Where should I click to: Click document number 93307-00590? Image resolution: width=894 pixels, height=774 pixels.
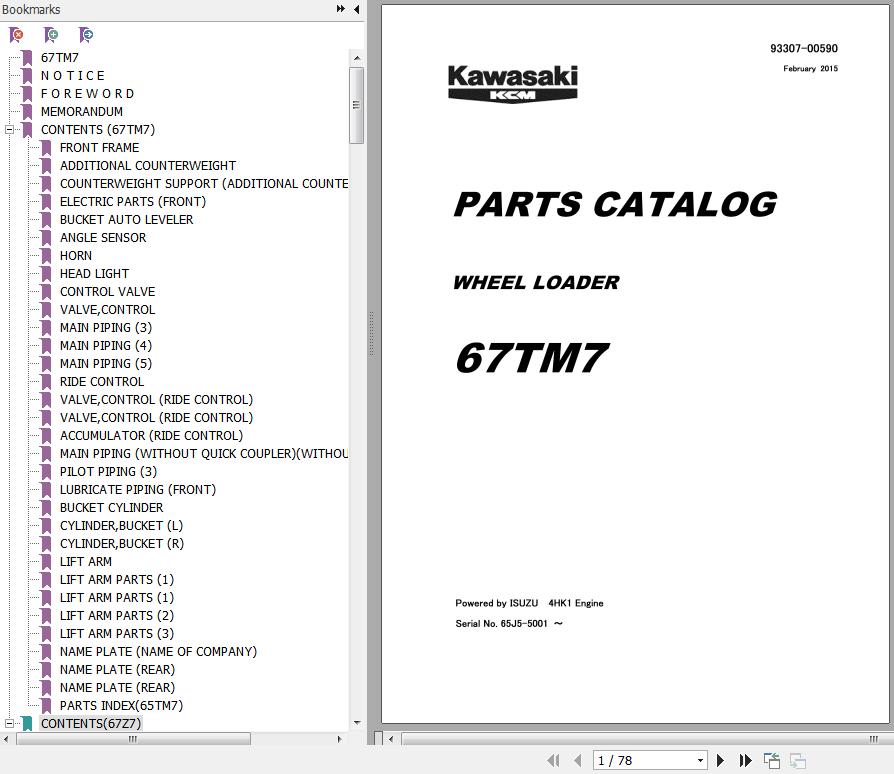point(804,48)
